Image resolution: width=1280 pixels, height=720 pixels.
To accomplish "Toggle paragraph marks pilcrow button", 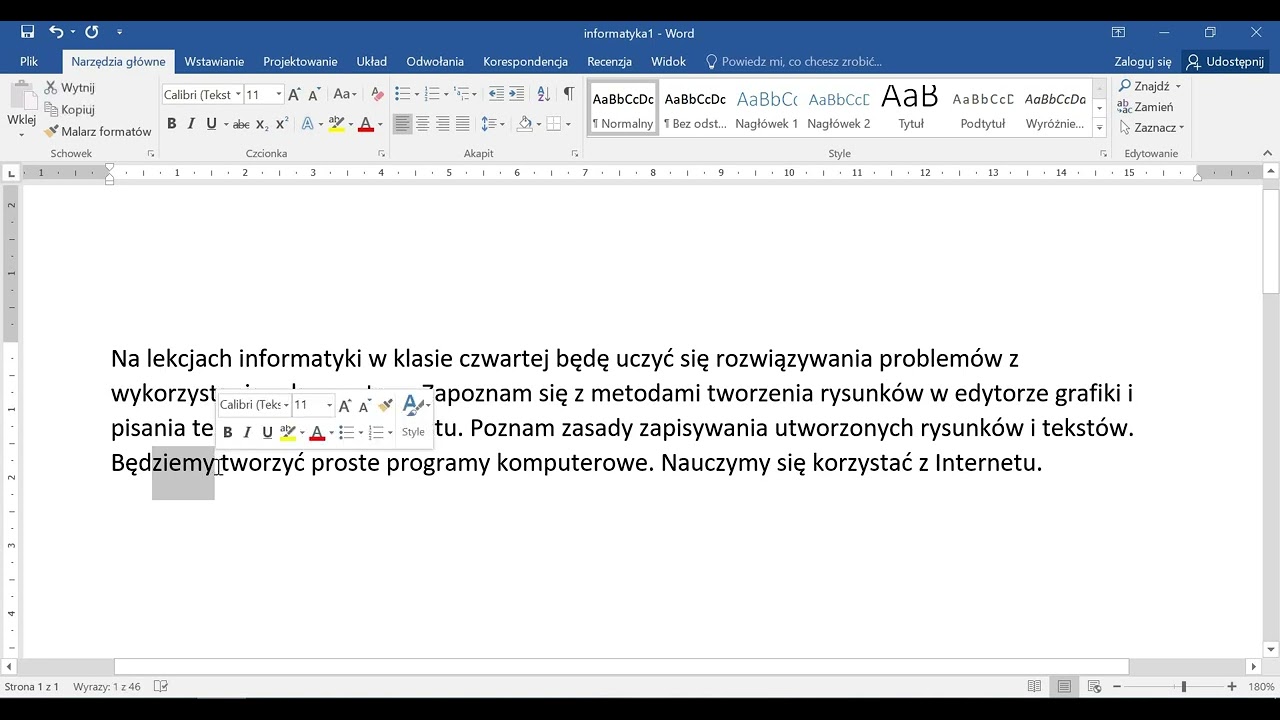I will tap(568, 94).
